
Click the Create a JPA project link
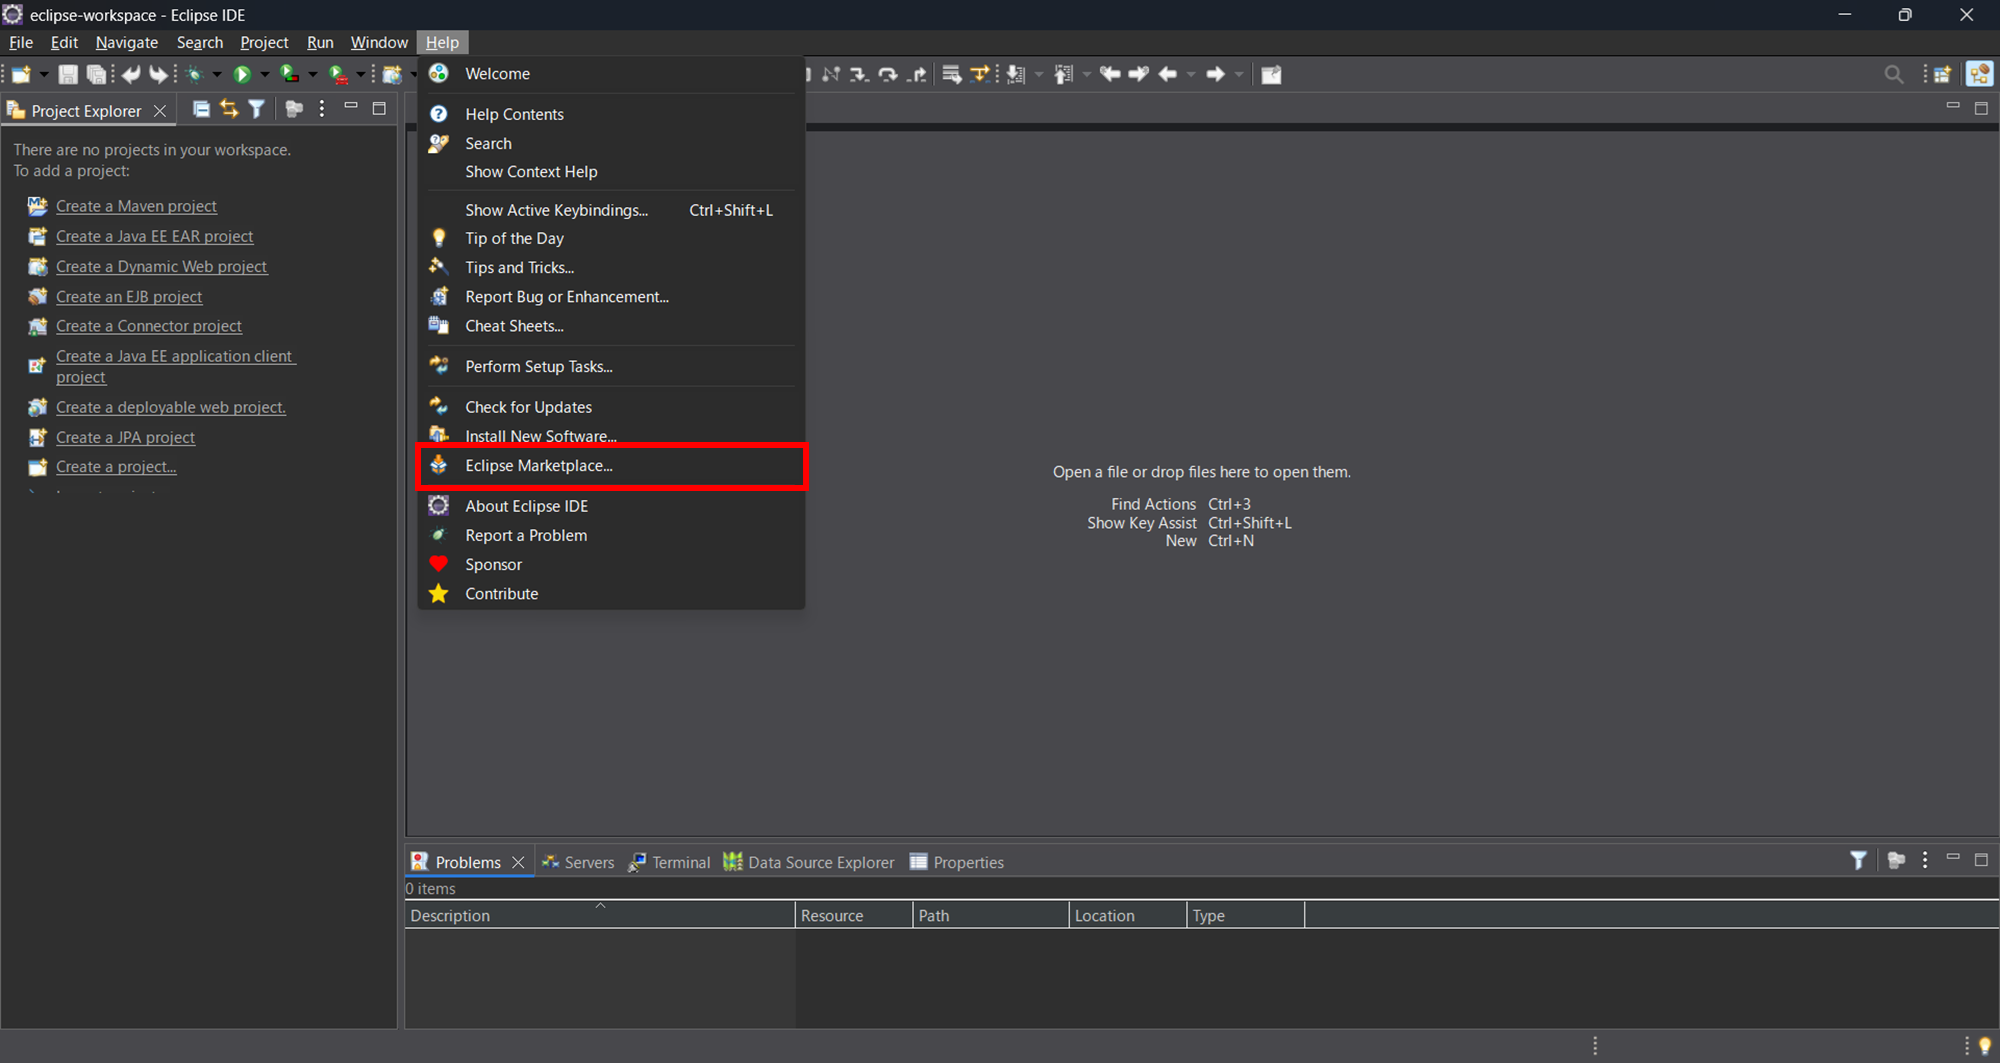(x=125, y=437)
